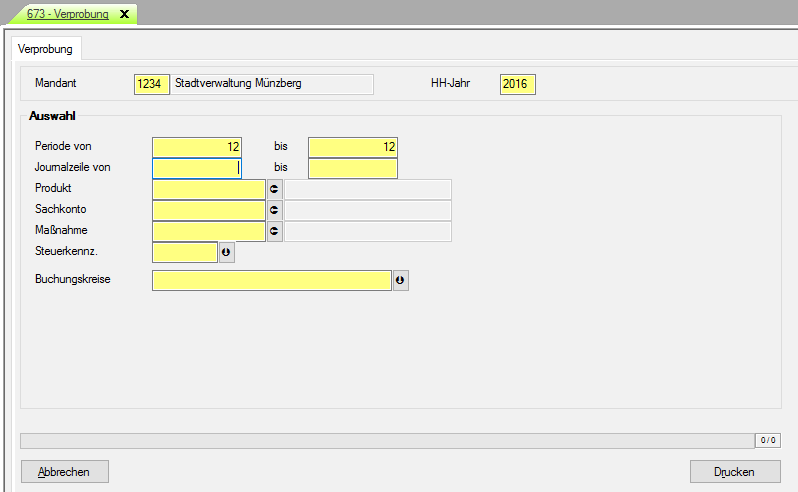Open the Sachkonto lookup icon
Viewport: 798px width, 492px height.
coord(274,210)
